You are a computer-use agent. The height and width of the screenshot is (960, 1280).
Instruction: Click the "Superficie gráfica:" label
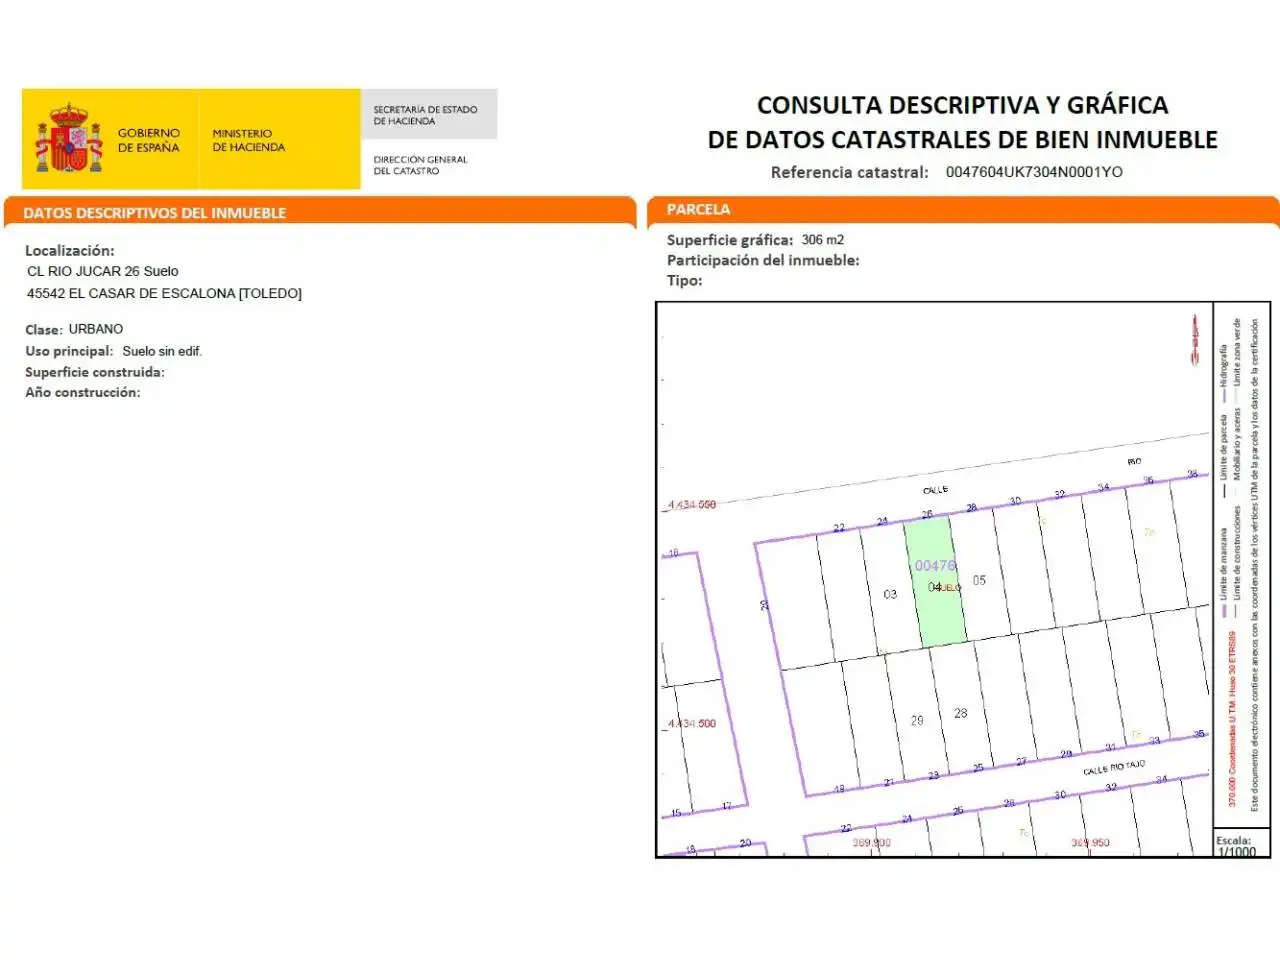[730, 240]
